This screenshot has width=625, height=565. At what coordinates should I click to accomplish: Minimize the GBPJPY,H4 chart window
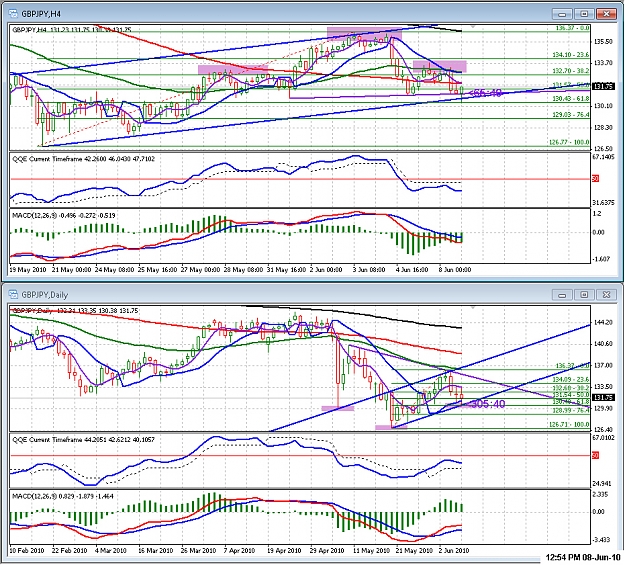point(562,14)
